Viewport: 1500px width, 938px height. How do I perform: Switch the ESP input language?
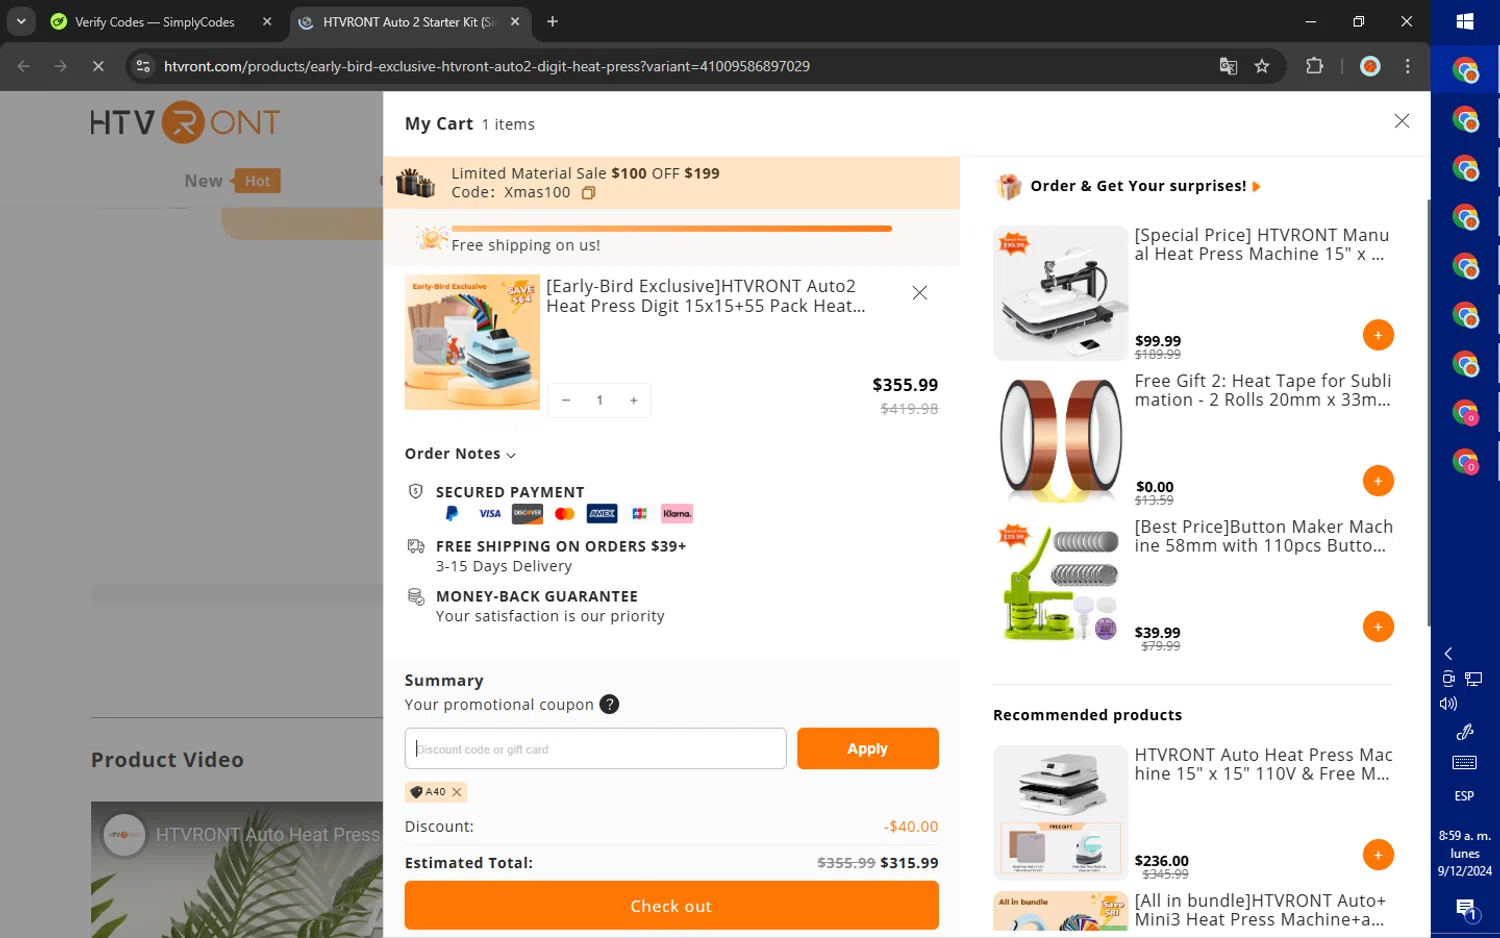coord(1465,796)
